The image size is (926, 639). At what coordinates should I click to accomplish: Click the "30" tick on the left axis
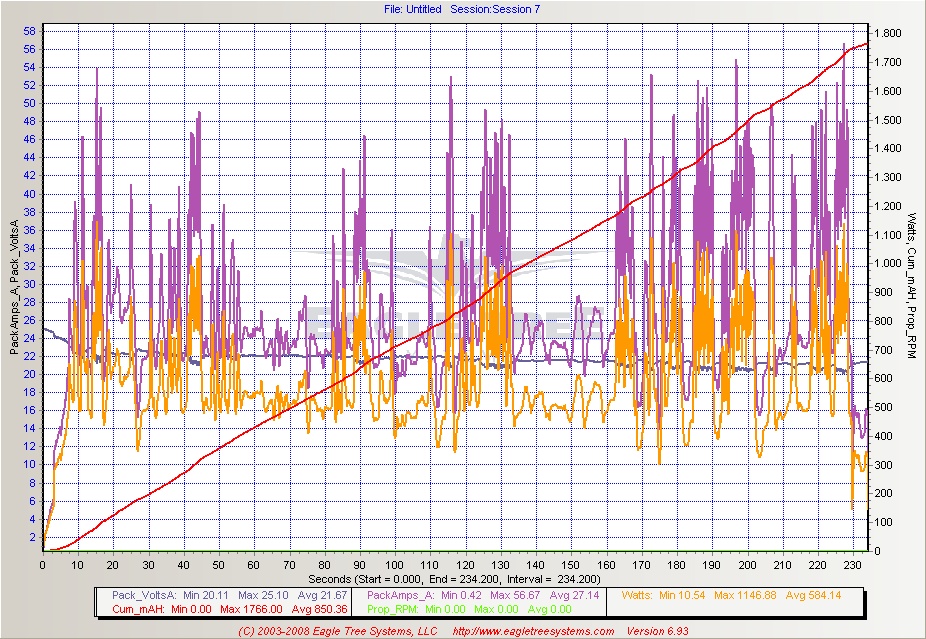(30, 284)
